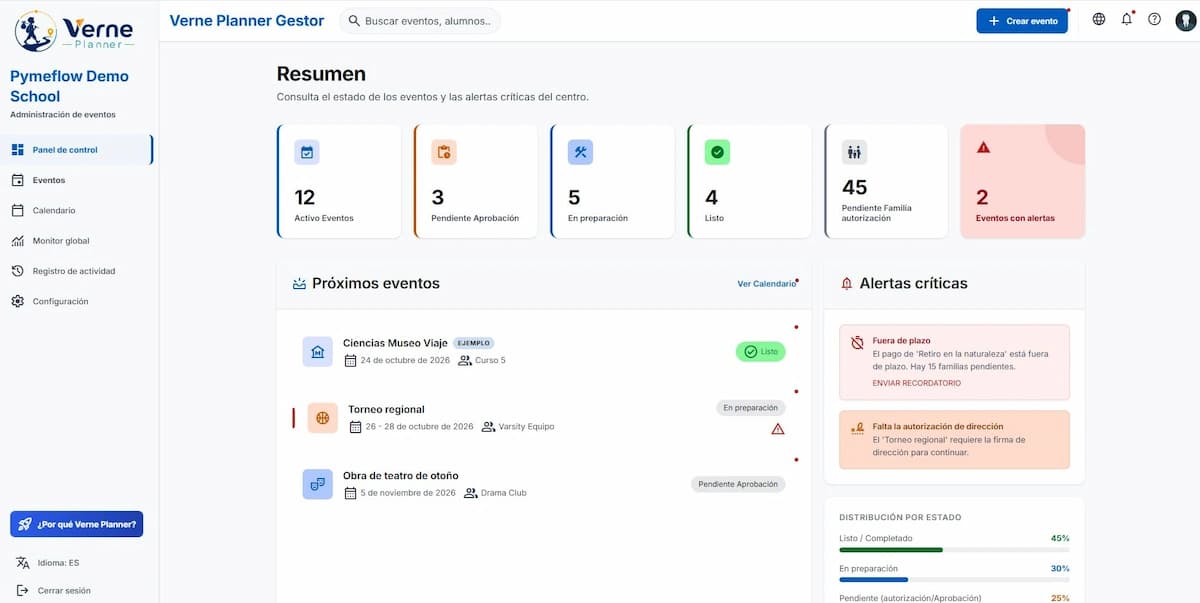Open the Eventos con alertas card
Image resolution: width=1200 pixels, height=603 pixels.
1023,181
